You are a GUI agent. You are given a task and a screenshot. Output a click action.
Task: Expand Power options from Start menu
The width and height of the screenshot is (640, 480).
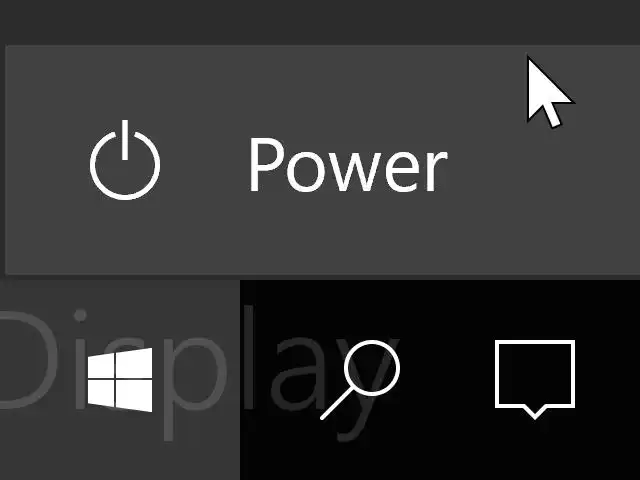[322, 160]
